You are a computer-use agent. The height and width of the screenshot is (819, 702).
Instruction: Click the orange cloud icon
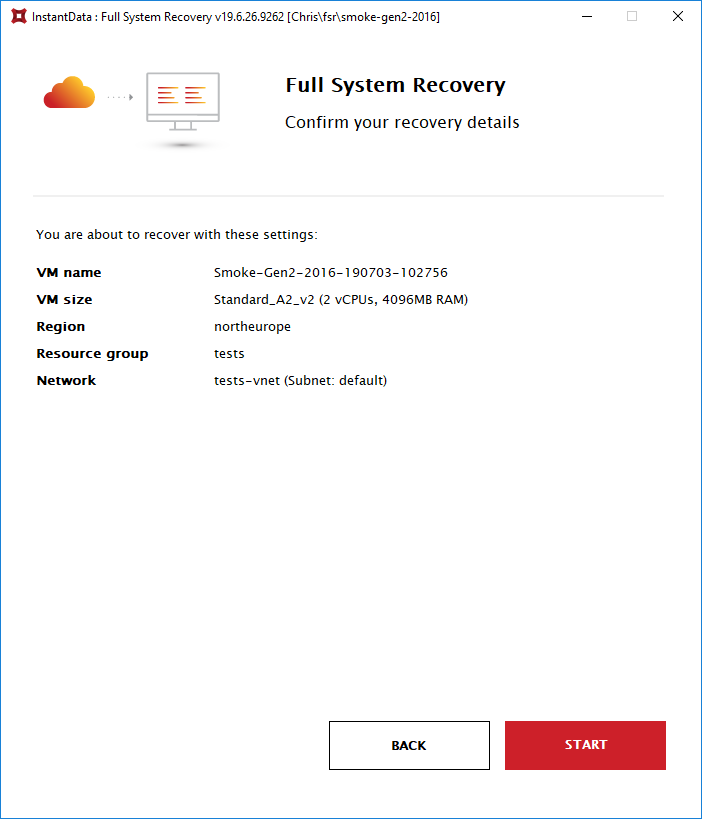coord(69,93)
